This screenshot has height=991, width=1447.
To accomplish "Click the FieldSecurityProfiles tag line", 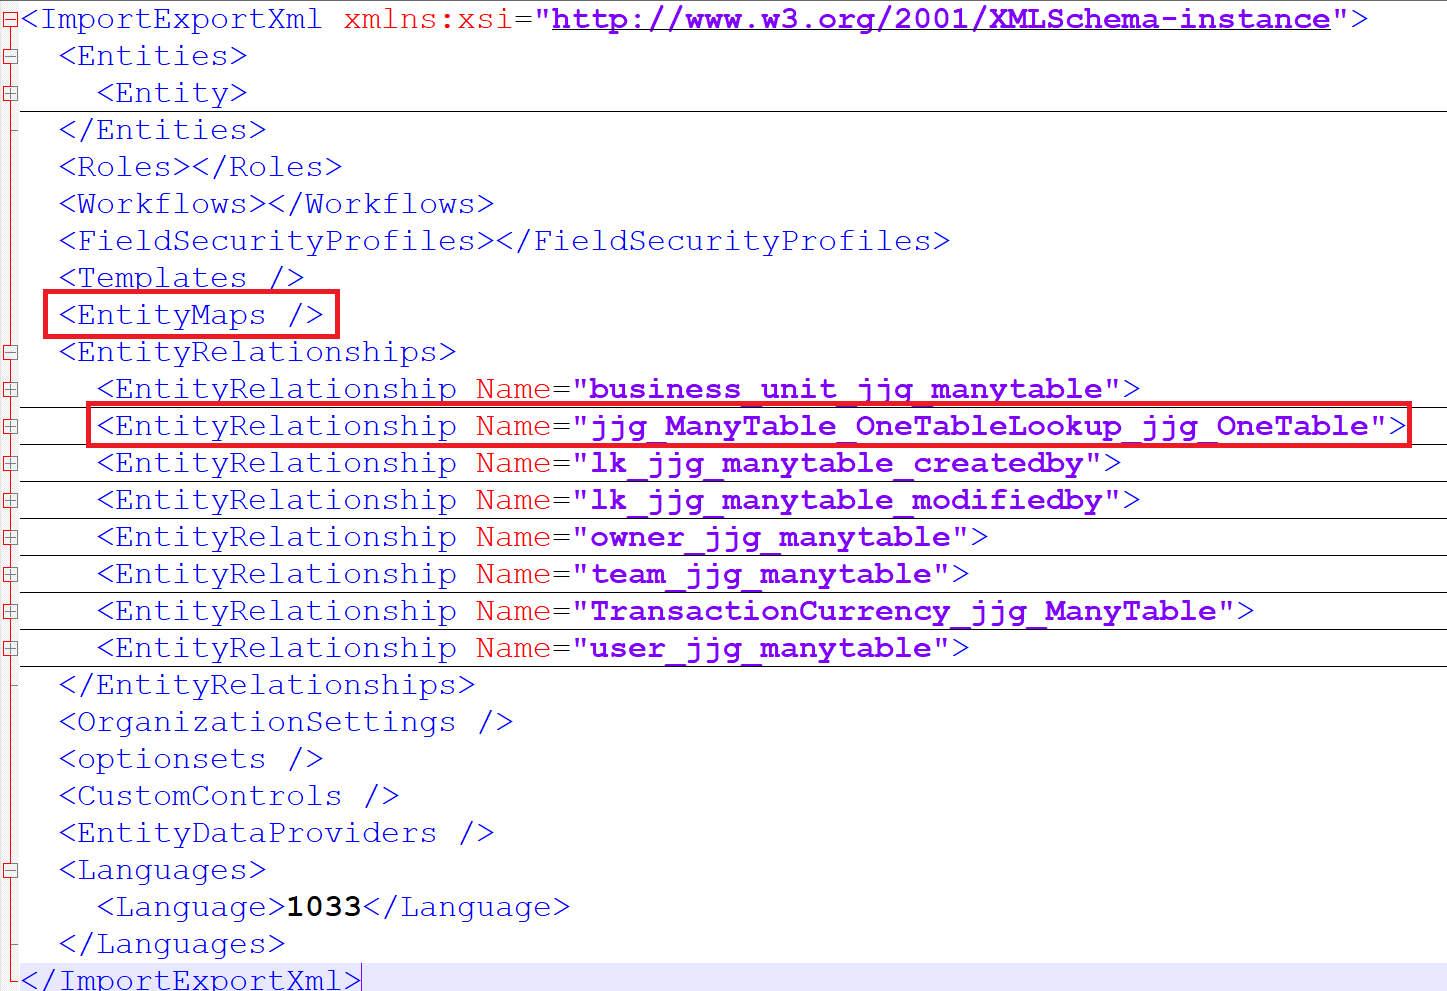I will pyautogui.click(x=504, y=241).
